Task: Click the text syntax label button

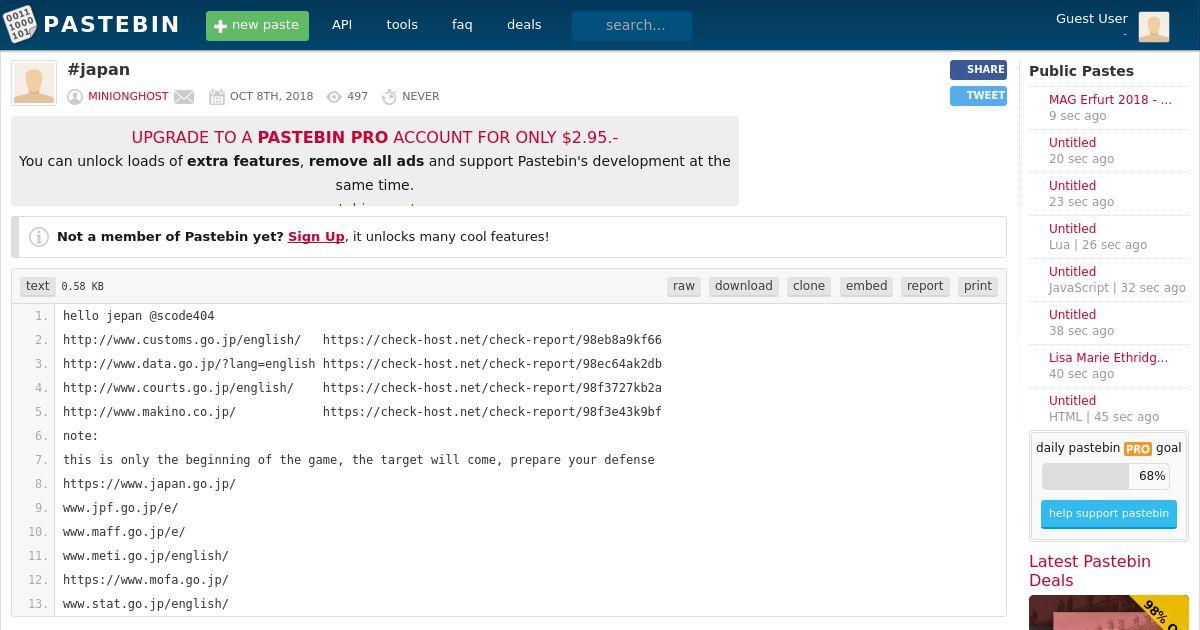Action: coord(38,286)
